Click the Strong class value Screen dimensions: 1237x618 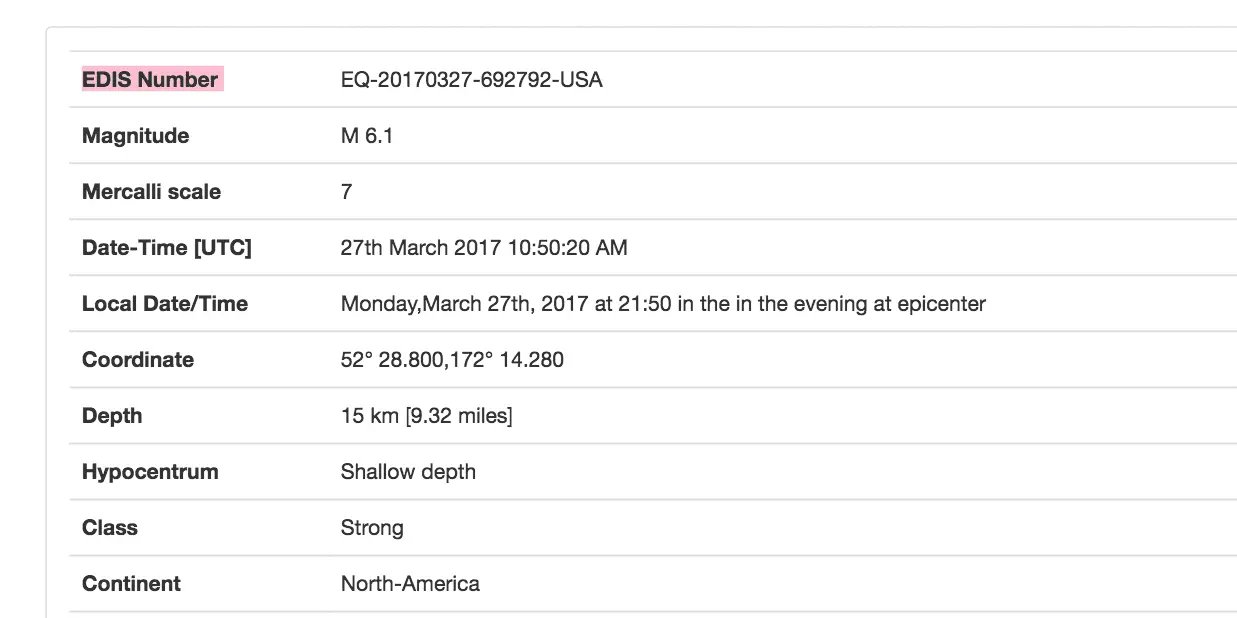(x=372, y=528)
